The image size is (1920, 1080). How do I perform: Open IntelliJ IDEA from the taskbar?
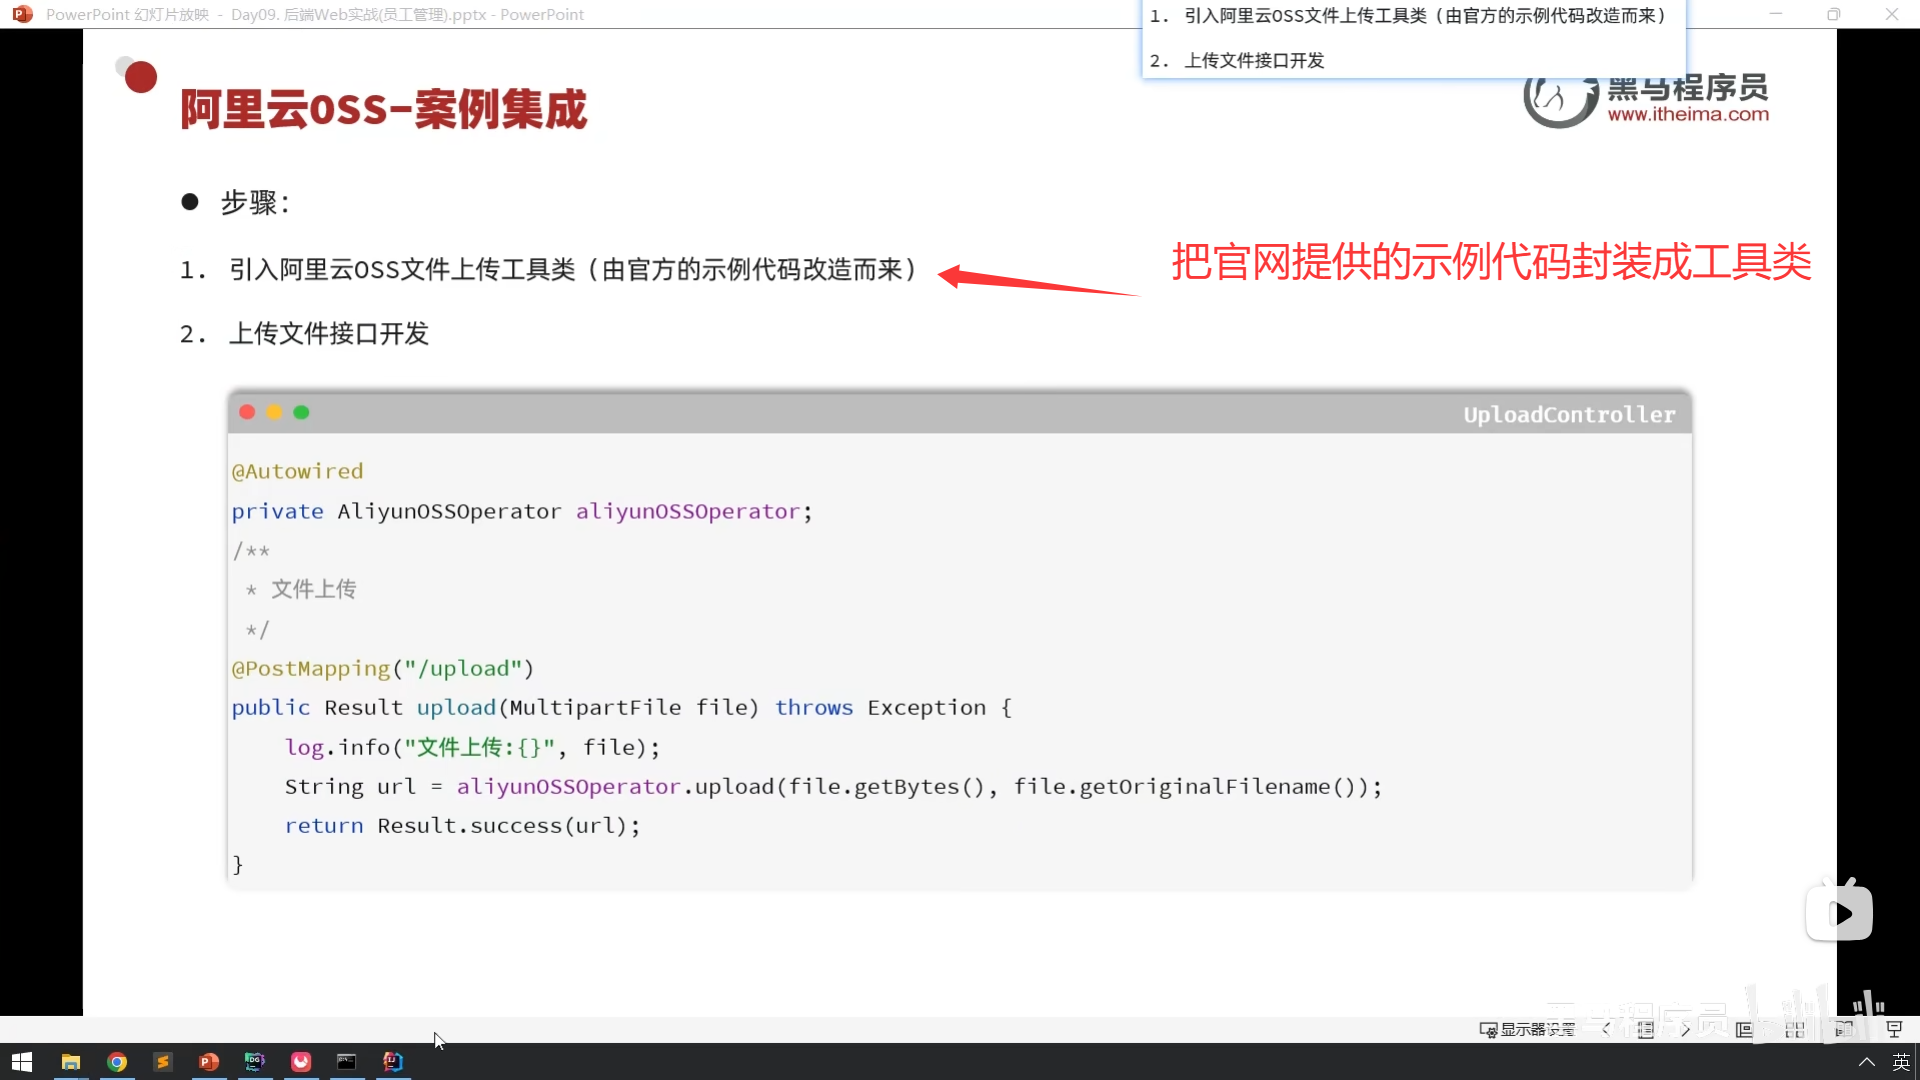point(393,1061)
